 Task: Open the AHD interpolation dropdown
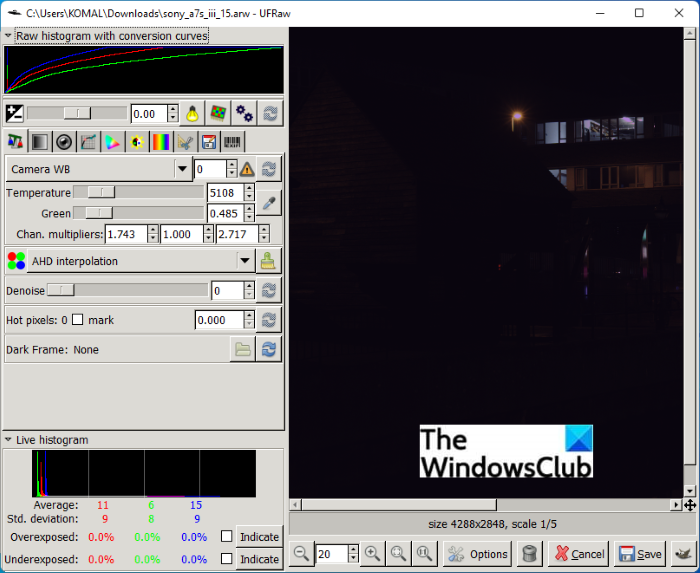click(x=141, y=261)
